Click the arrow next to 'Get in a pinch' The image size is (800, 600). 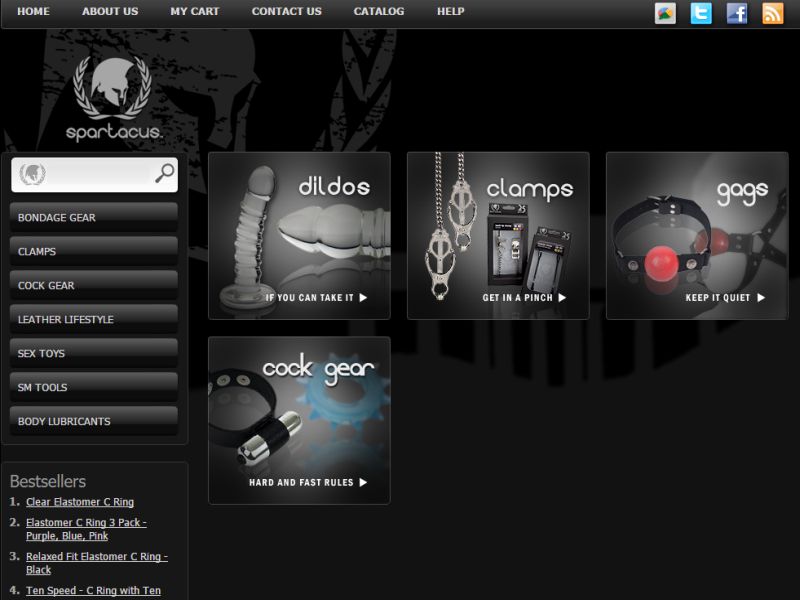coord(562,298)
